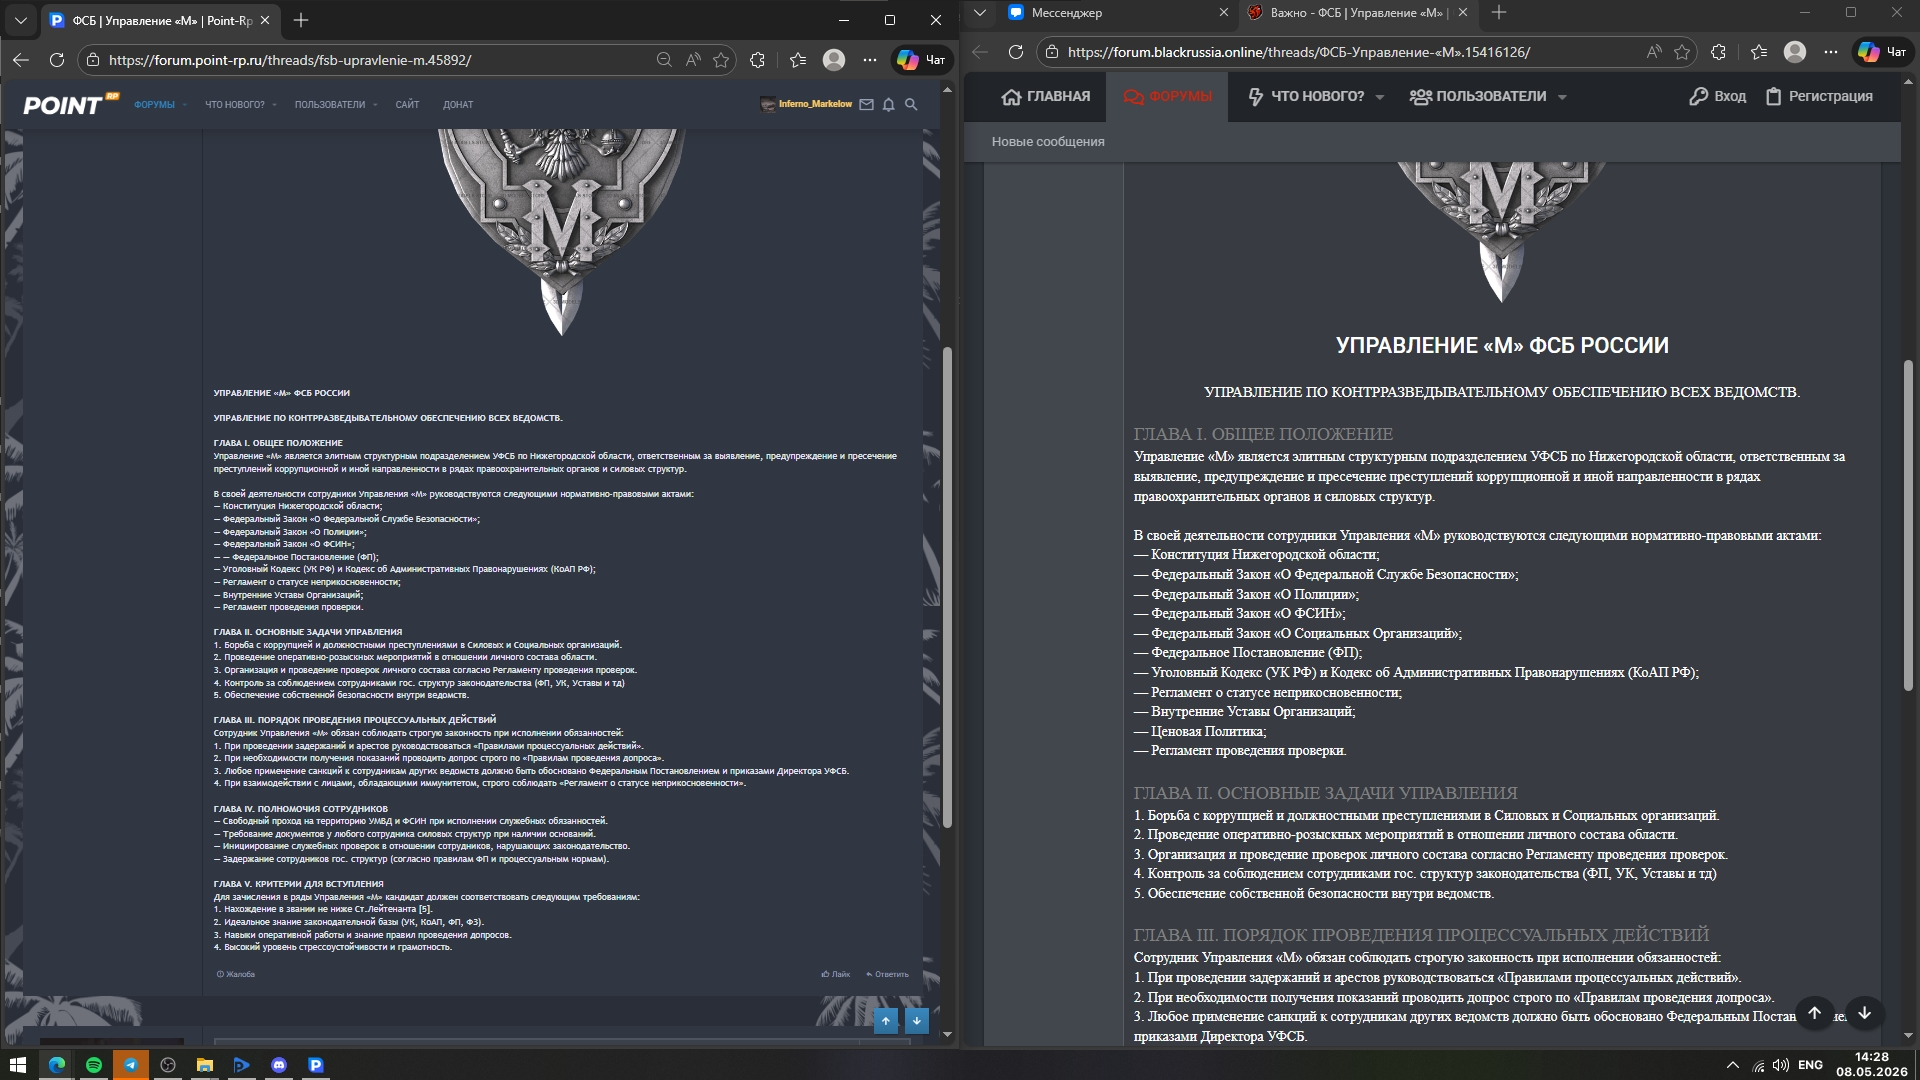Open new tab in Black Russia window
Viewport: 1920px width, 1080px height.
1499,13
